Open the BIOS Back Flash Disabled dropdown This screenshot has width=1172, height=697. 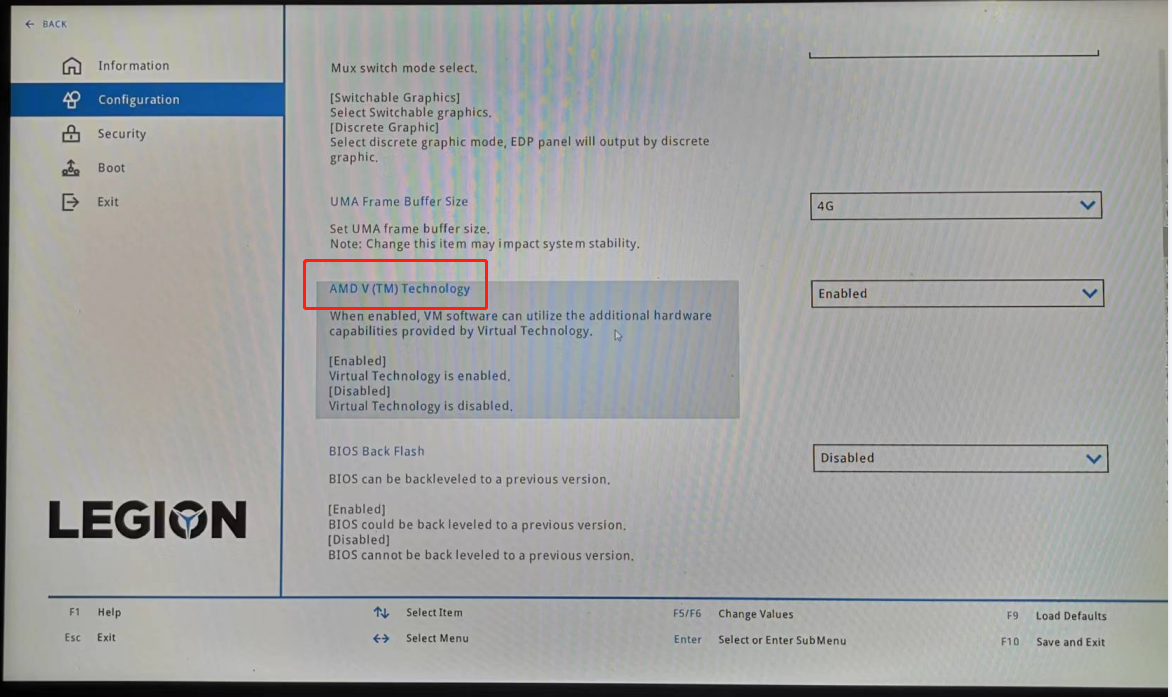(959, 458)
